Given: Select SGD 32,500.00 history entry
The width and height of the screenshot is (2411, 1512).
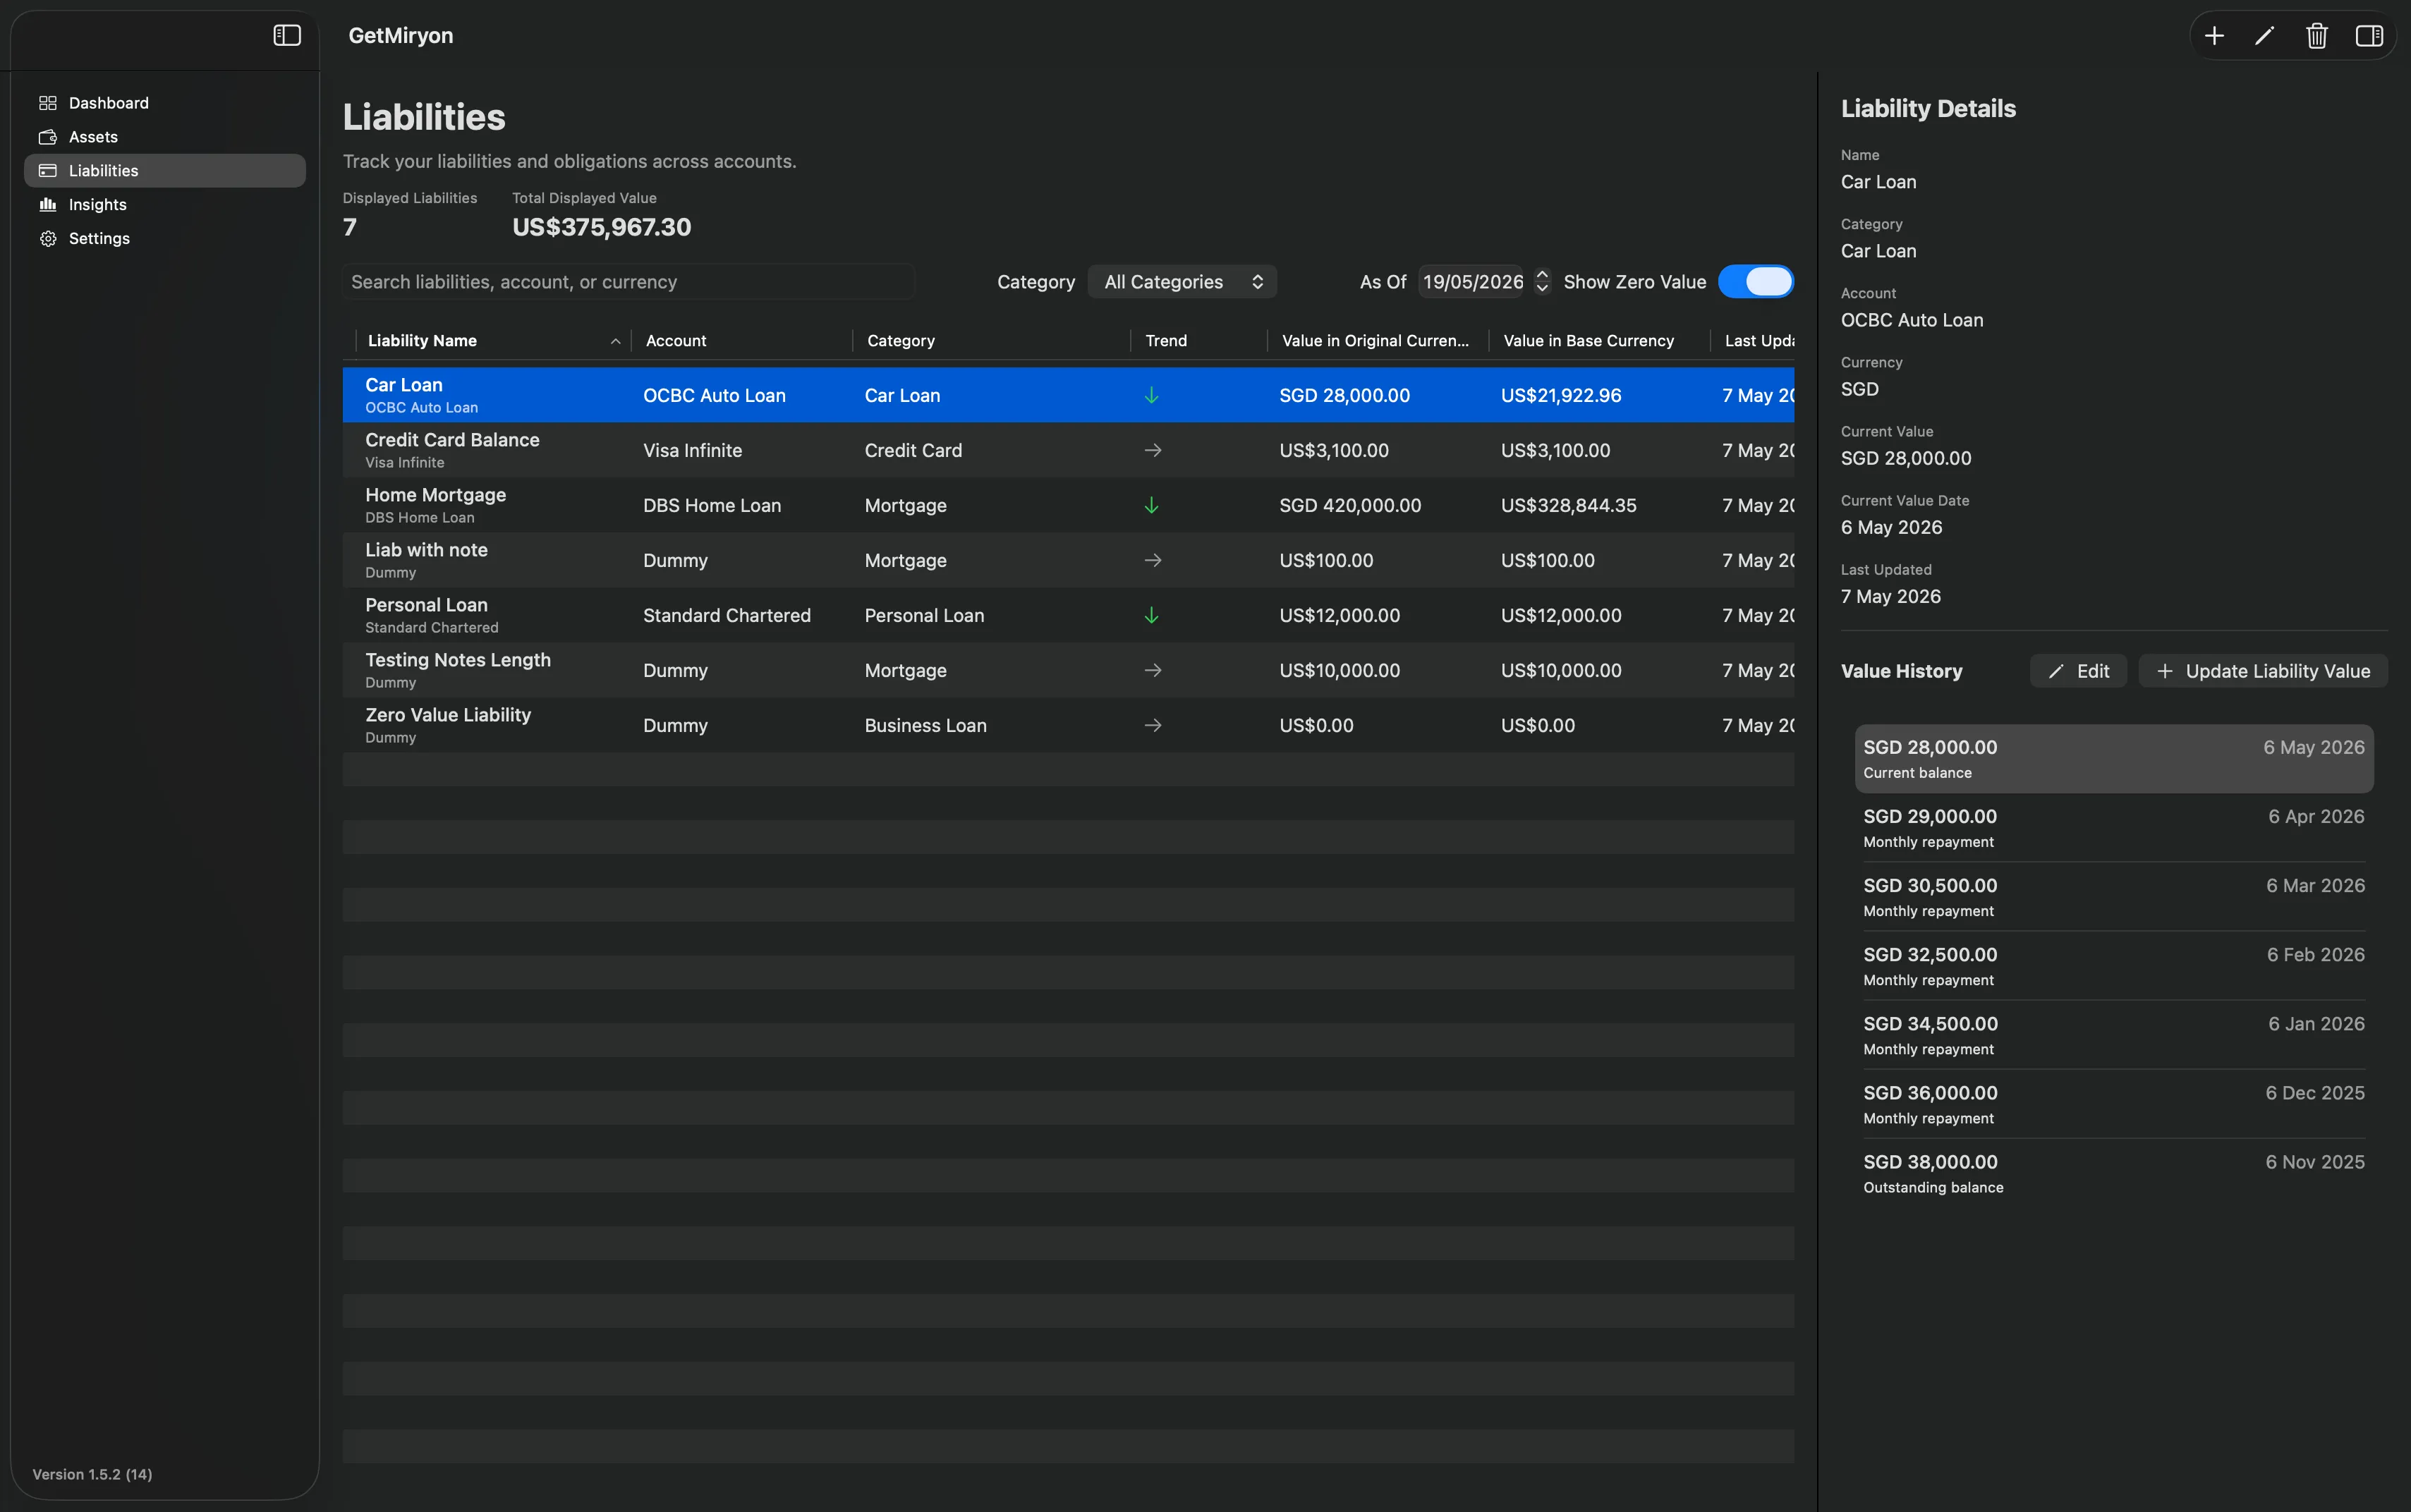Looking at the screenshot, I should 2114,966.
